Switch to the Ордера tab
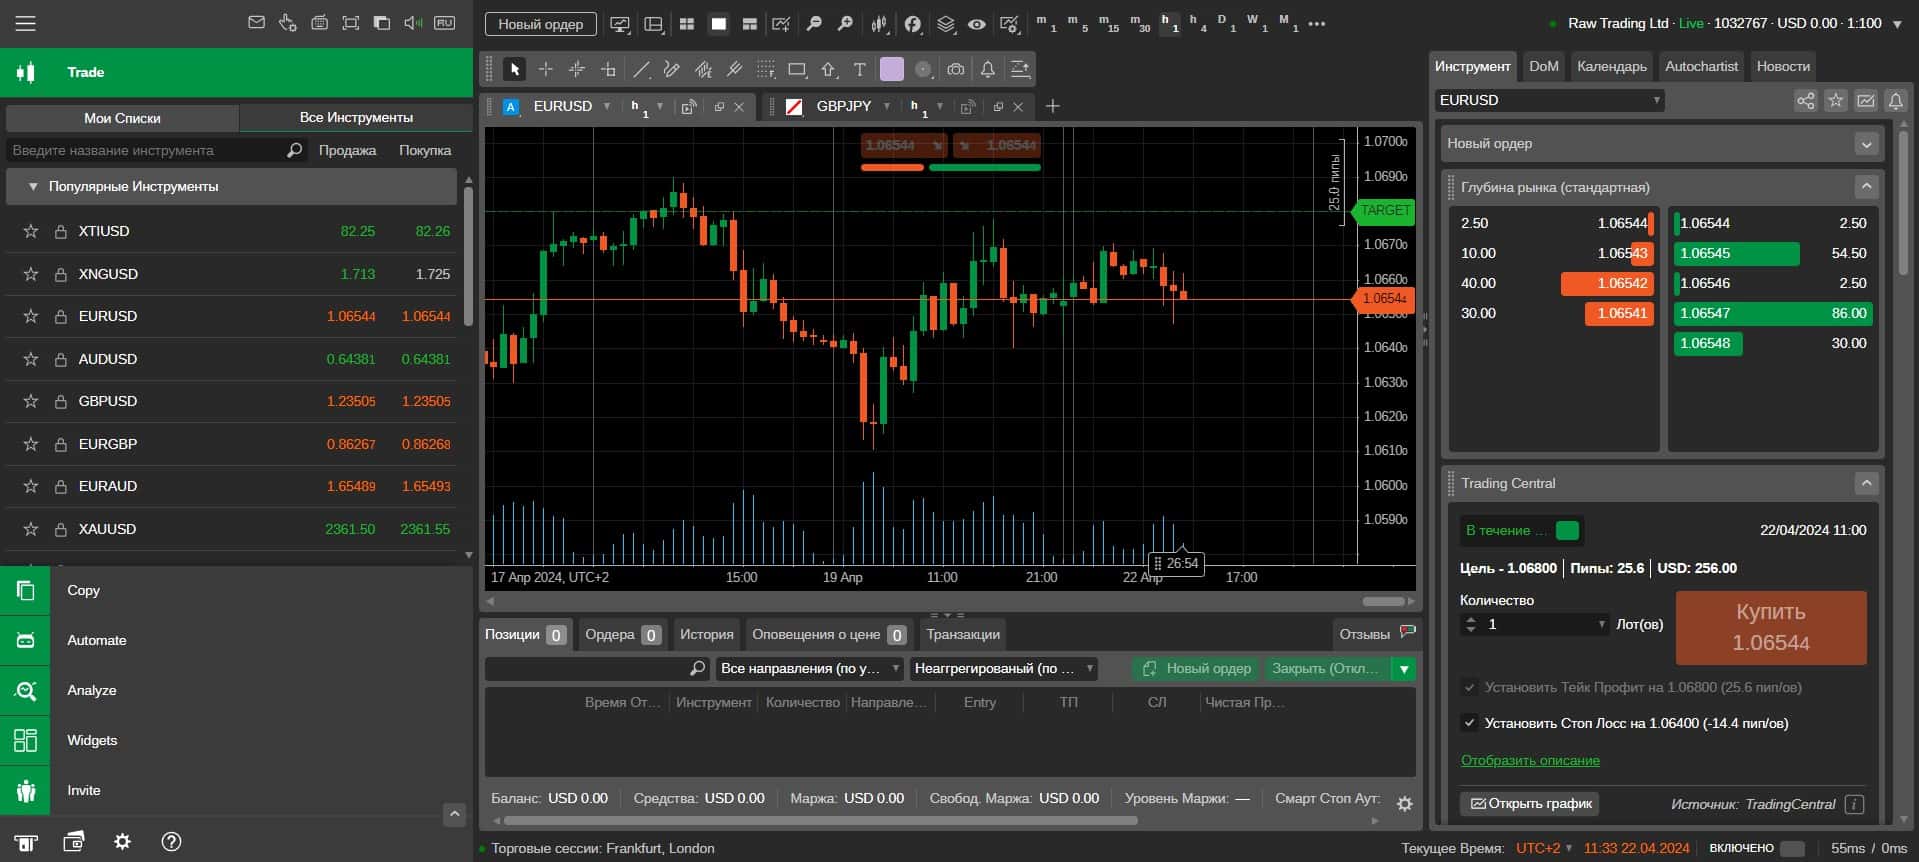 (x=622, y=634)
